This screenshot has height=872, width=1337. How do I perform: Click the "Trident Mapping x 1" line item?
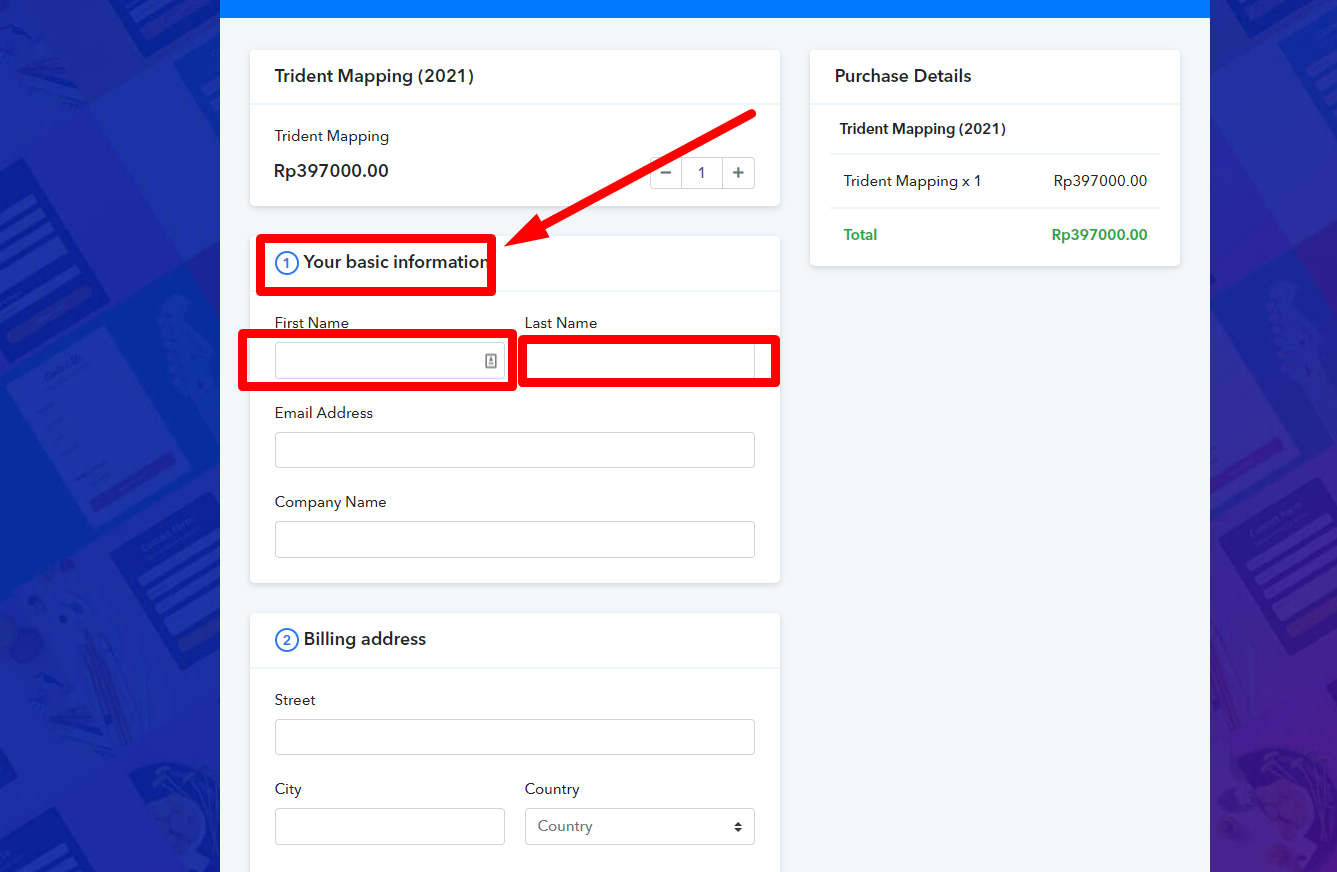coord(912,181)
